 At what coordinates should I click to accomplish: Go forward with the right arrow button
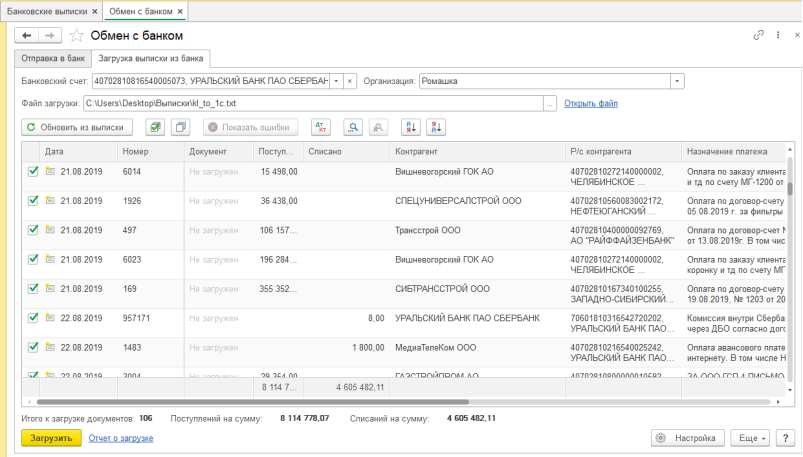coord(50,35)
